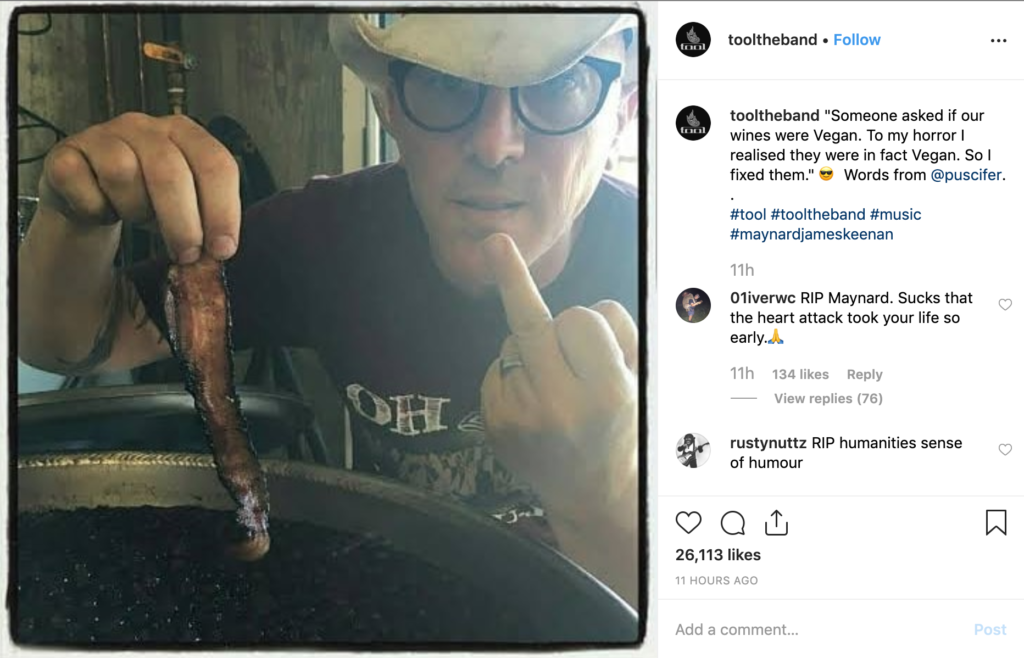
Task: Open the tooltheband username in the header
Action: [x=773, y=40]
